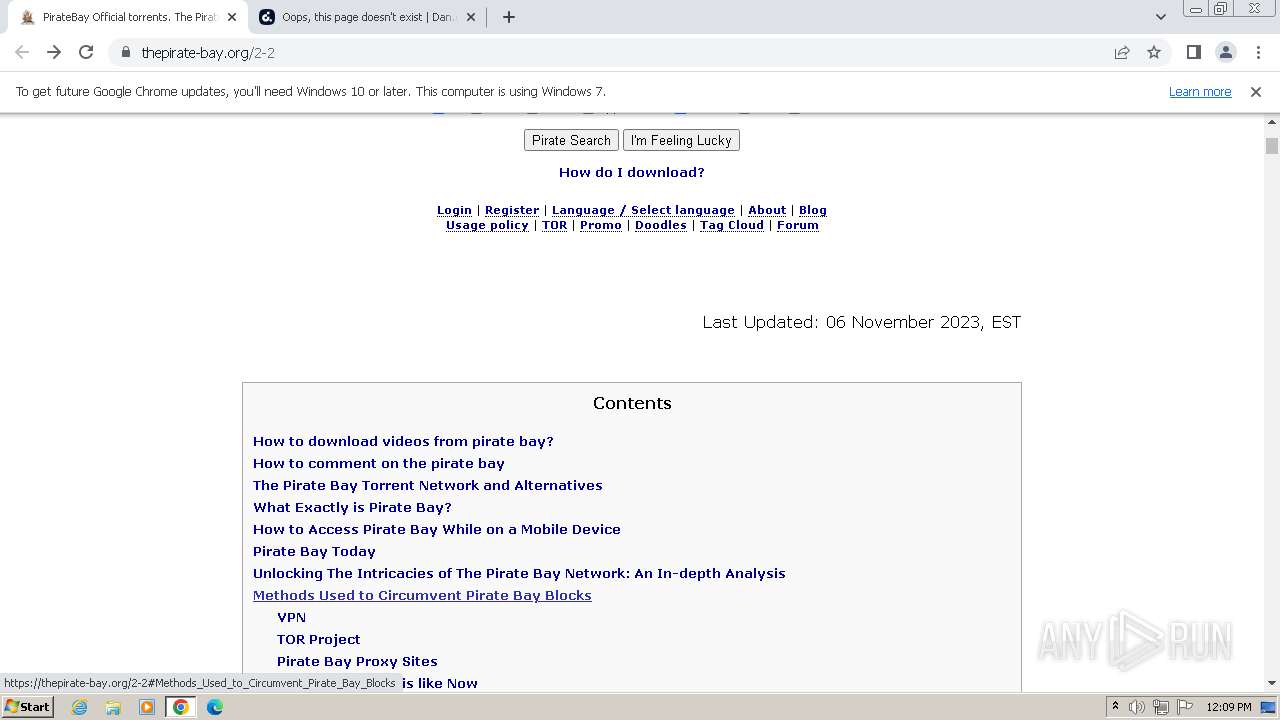Launch Internet Explorer from the taskbar
1280x720 pixels.
(79, 707)
